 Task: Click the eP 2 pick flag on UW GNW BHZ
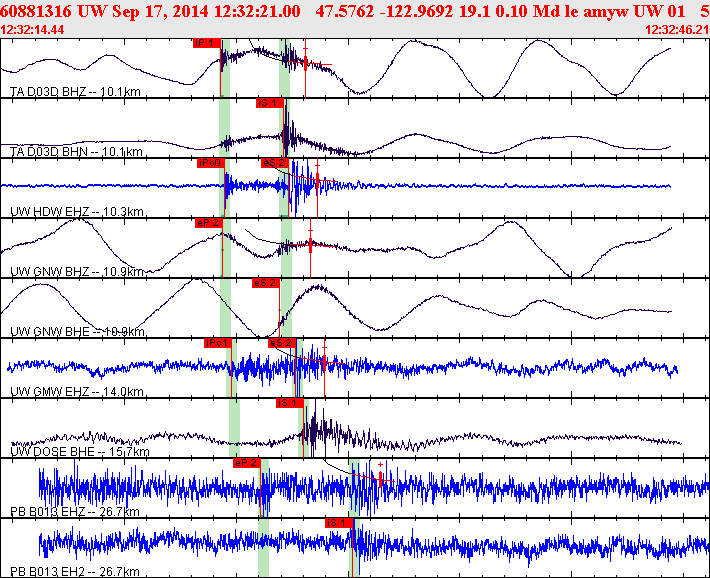click(209, 223)
